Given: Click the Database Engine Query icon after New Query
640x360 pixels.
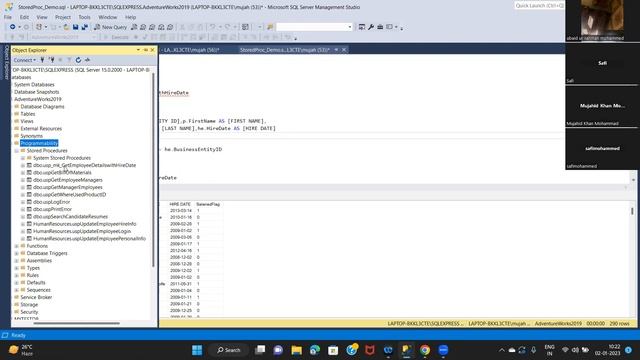Looking at the screenshot, I should [134, 27].
